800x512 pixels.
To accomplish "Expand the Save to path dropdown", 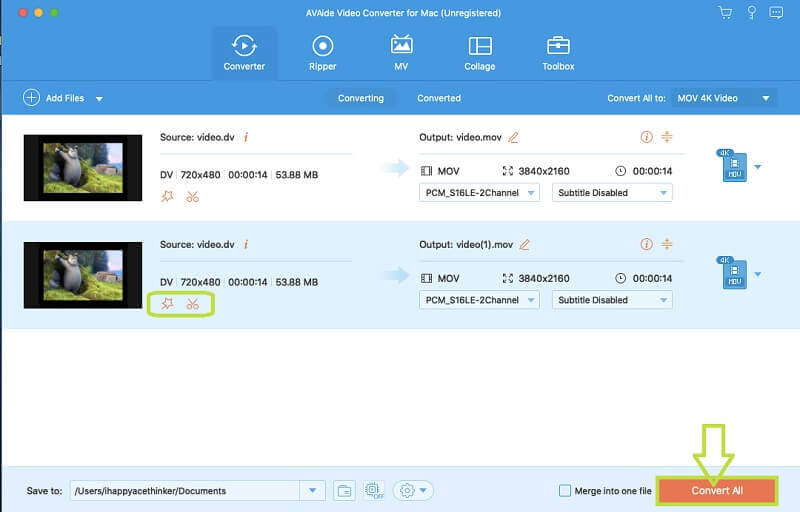I will pyautogui.click(x=312, y=491).
